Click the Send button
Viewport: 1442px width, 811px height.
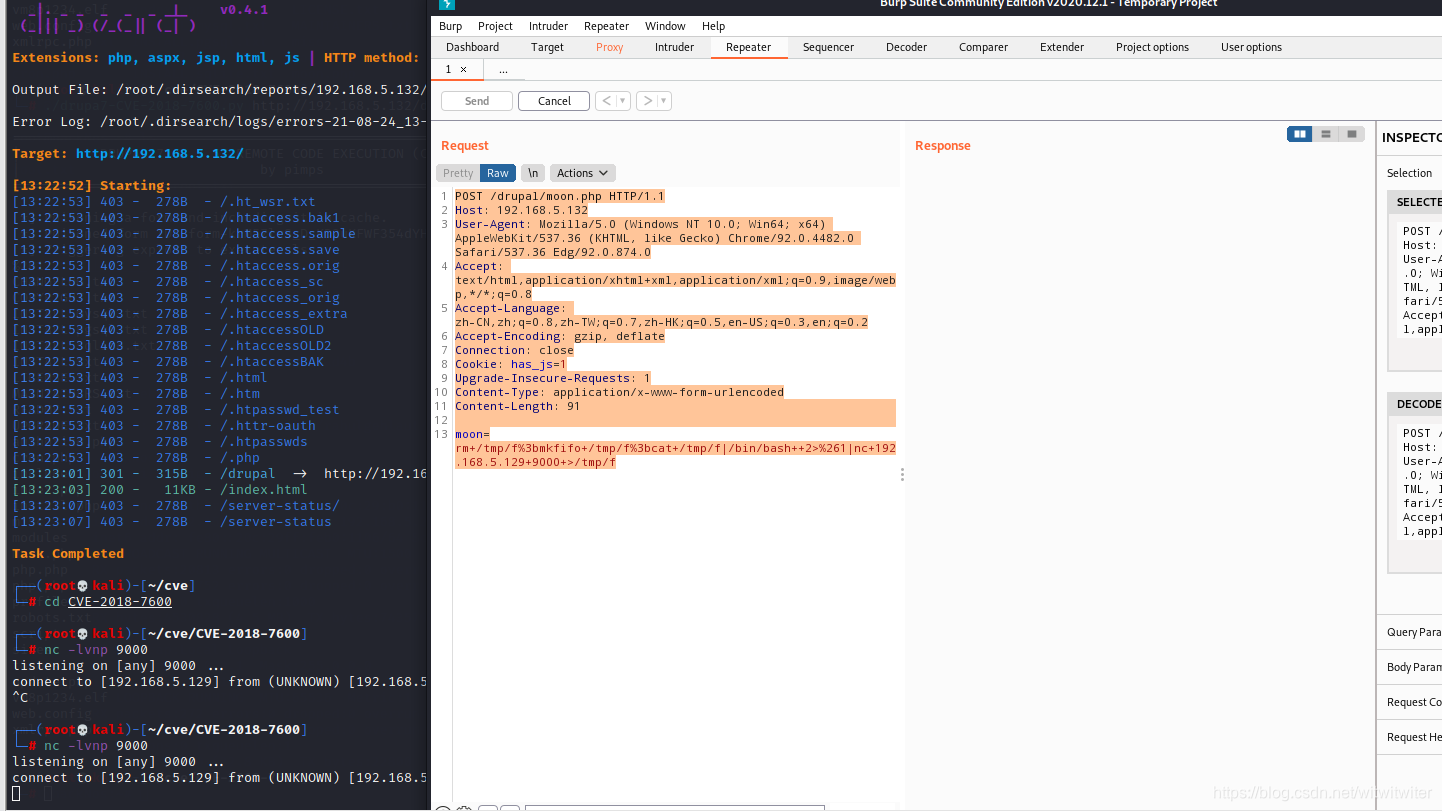477,101
